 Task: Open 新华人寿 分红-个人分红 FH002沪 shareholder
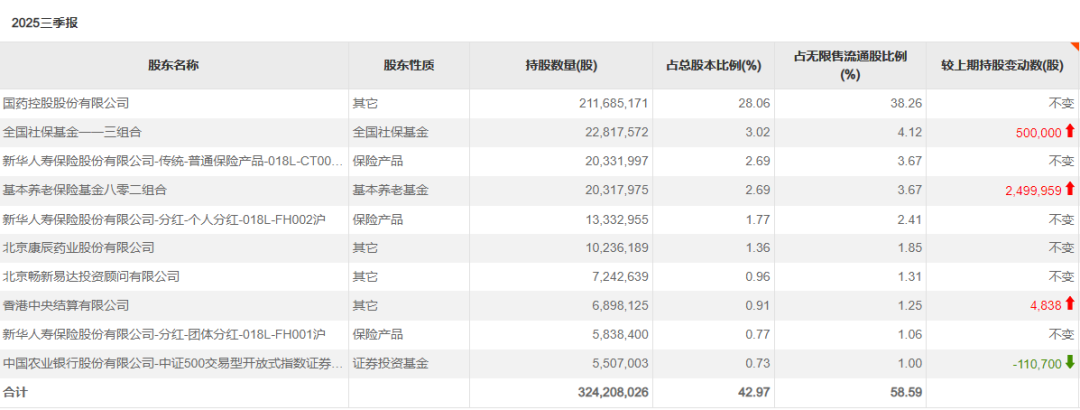coord(165,219)
